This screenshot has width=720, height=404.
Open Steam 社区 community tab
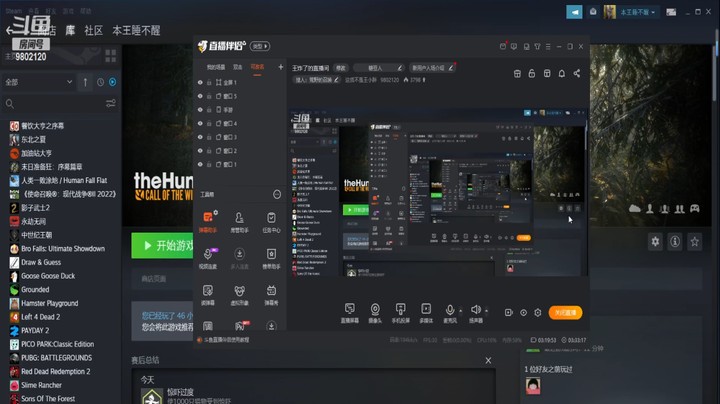click(93, 31)
